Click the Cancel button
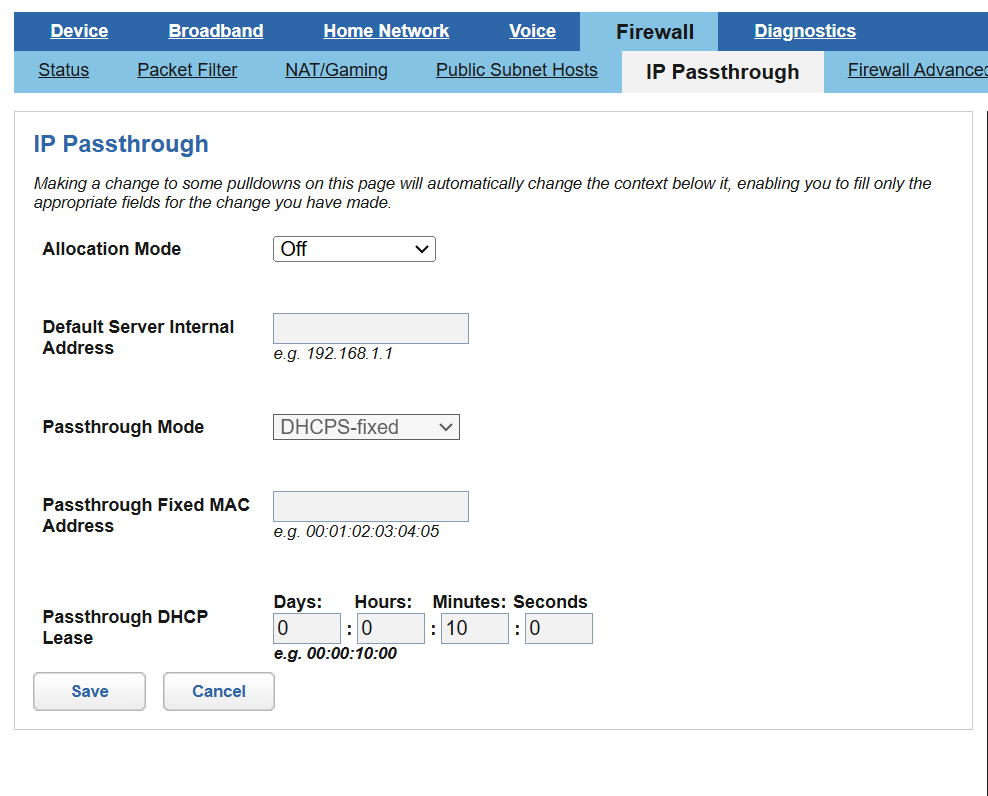This screenshot has width=988, height=796. point(218,691)
